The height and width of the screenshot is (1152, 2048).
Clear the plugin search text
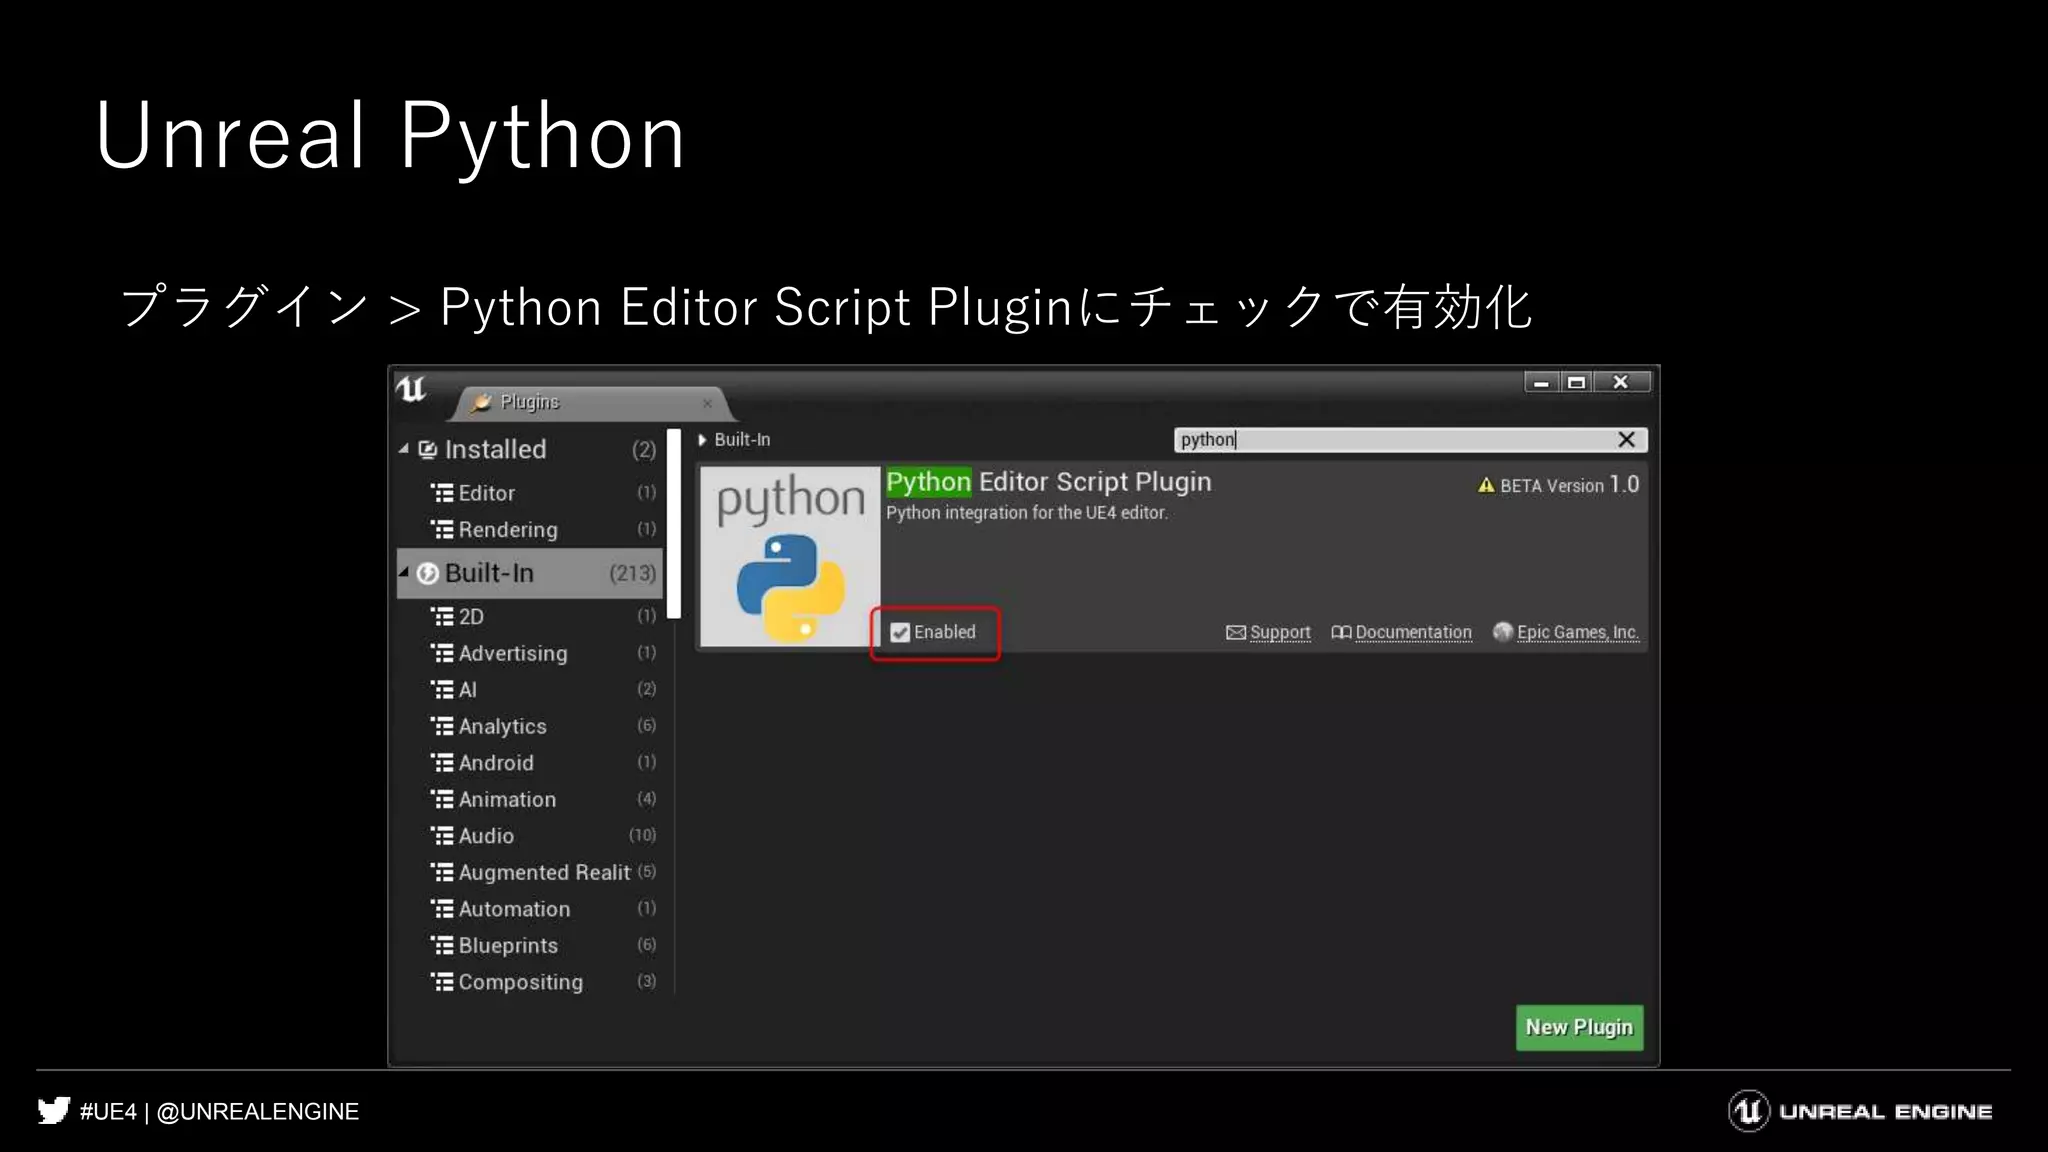pyautogui.click(x=1627, y=440)
